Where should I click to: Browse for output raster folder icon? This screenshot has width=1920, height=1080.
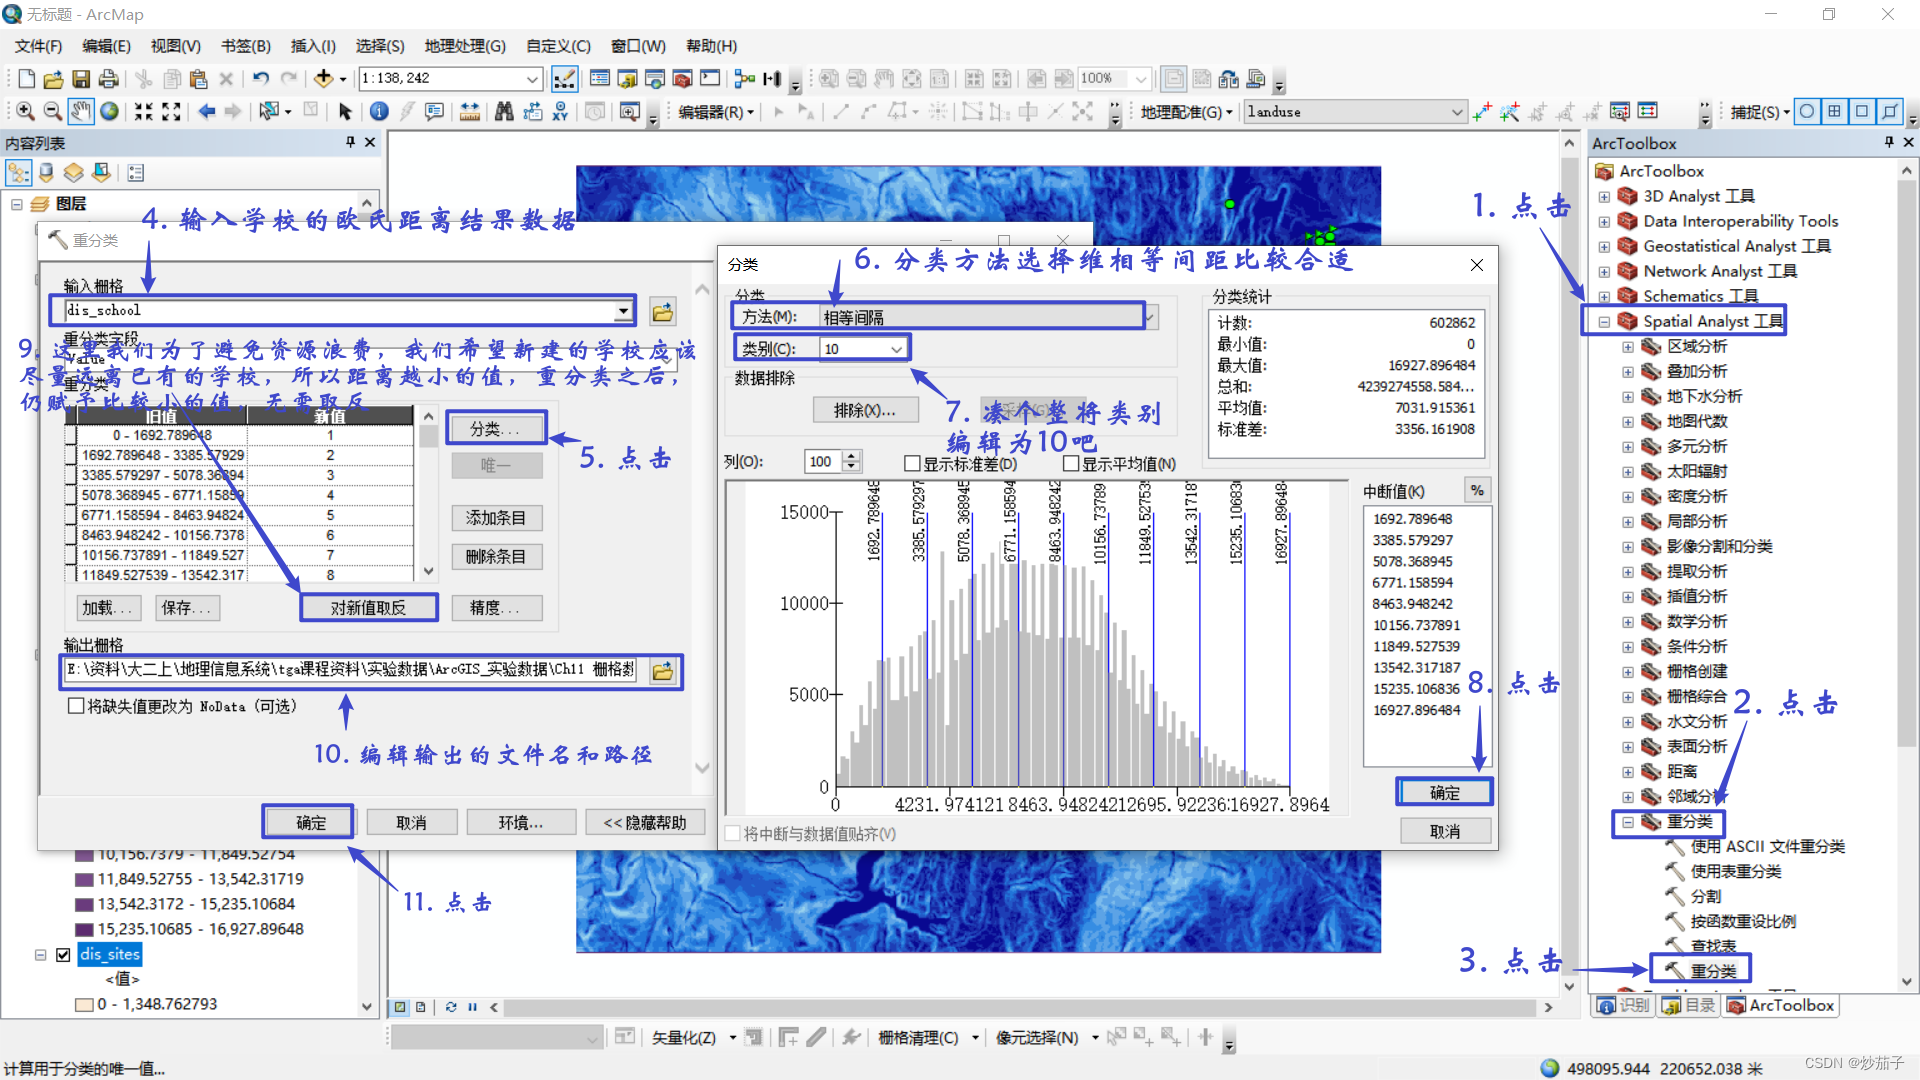coord(662,671)
